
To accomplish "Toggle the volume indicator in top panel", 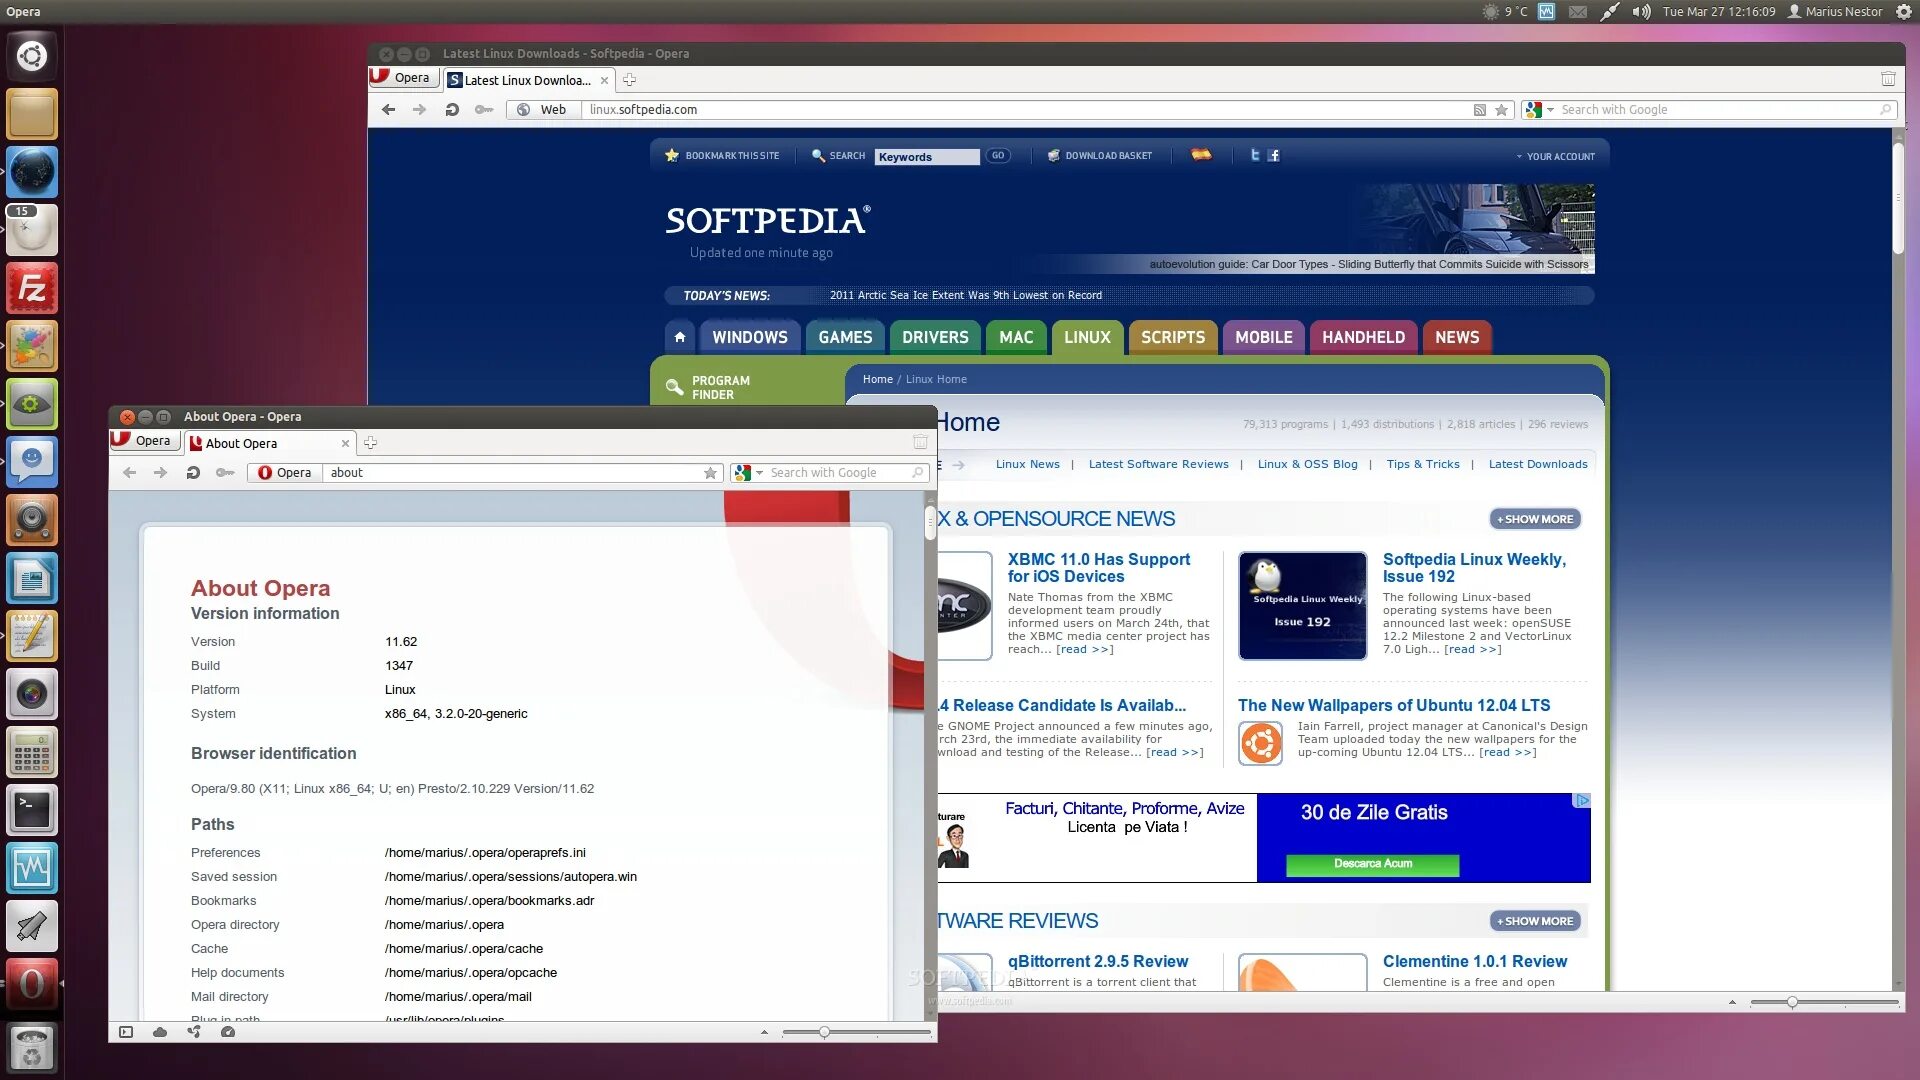I will 1641,12.
